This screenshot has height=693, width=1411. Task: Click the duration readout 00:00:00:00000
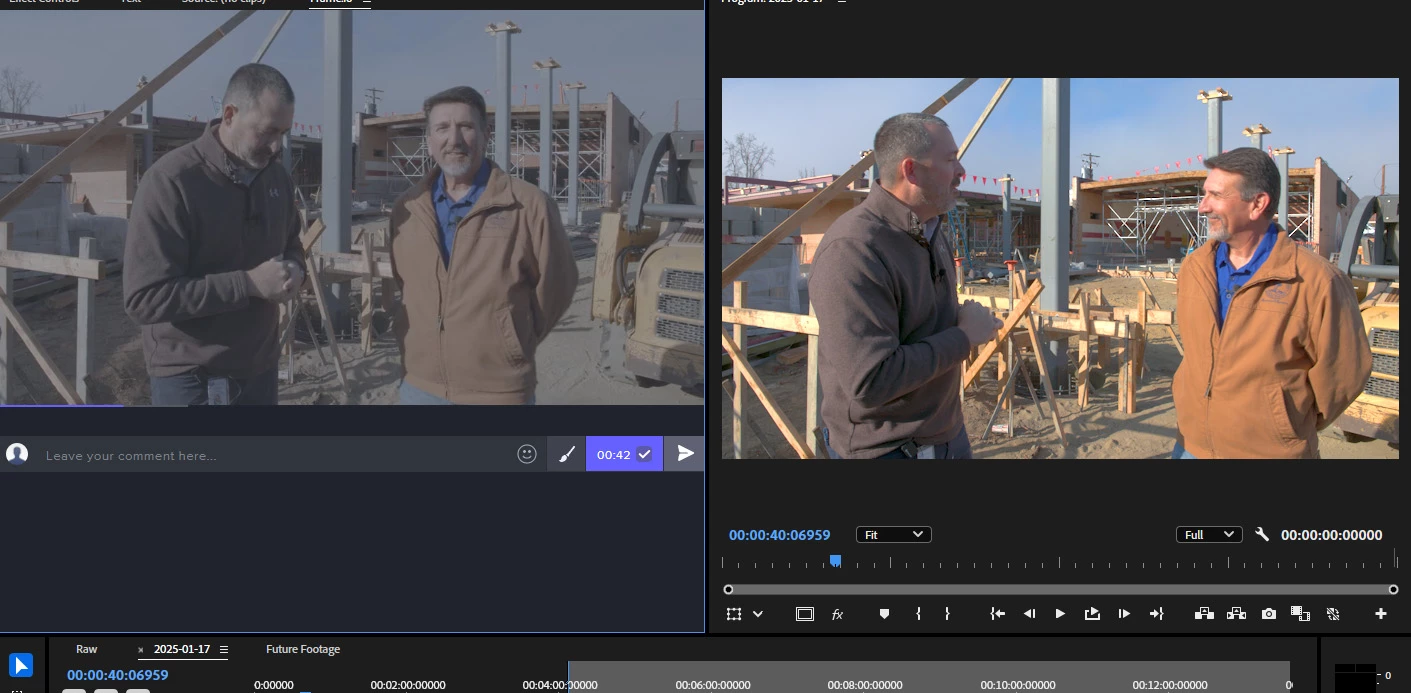click(1332, 535)
